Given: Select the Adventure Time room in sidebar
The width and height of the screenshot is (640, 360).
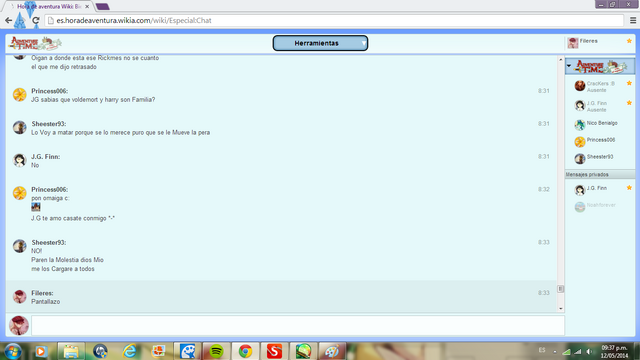Looking at the screenshot, I should click(600, 66).
